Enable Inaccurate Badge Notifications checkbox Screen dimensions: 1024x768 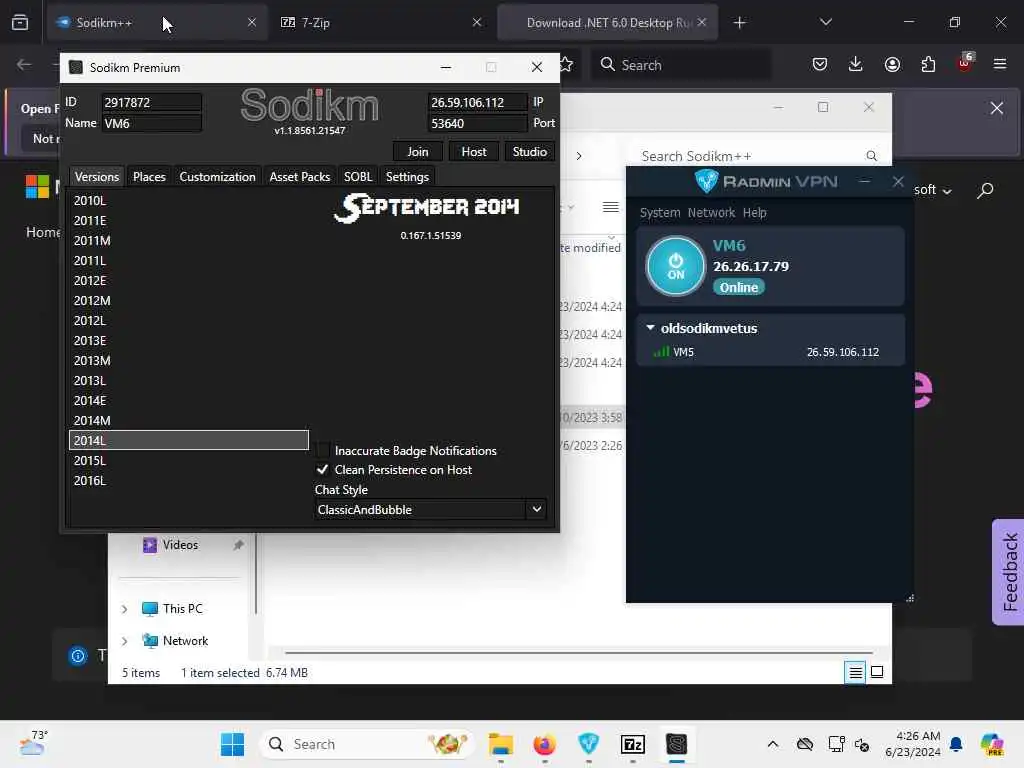(x=323, y=450)
